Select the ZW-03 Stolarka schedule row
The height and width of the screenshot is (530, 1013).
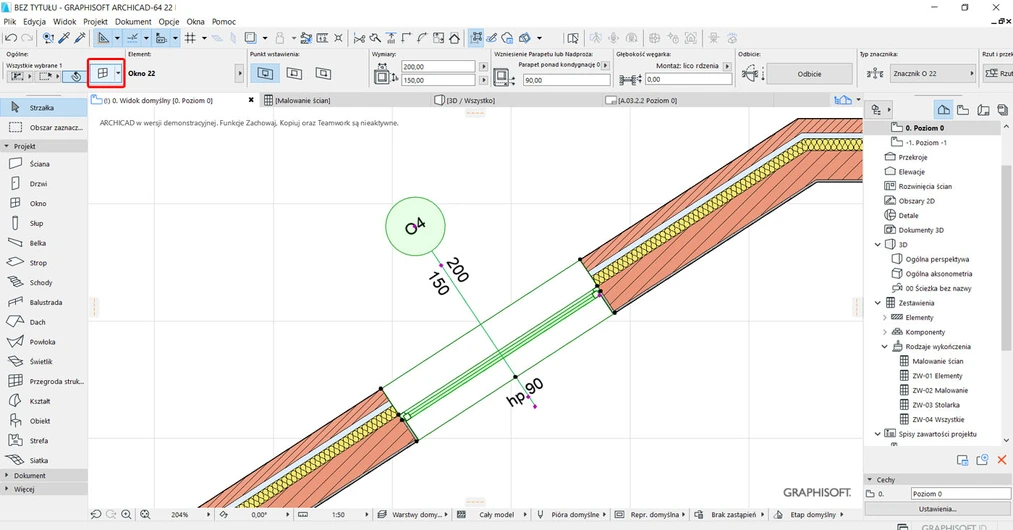click(x=935, y=405)
